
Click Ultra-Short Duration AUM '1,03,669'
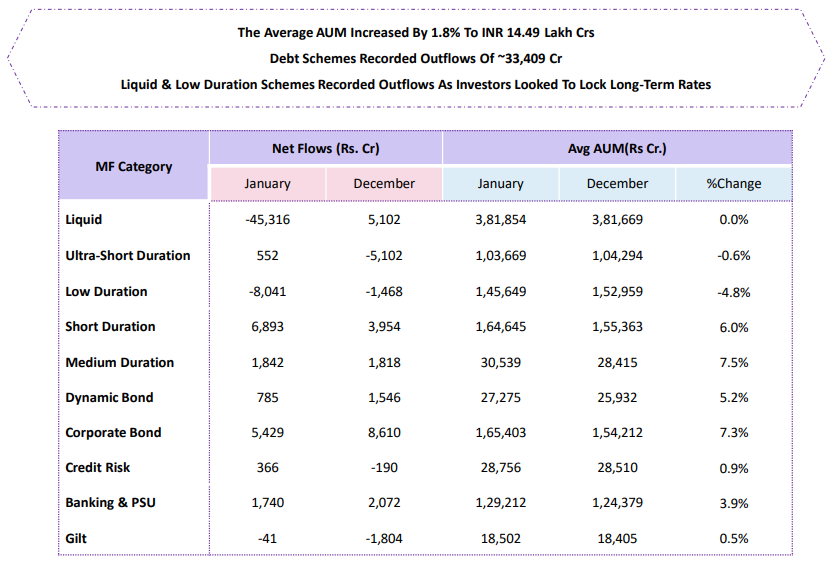(x=501, y=255)
